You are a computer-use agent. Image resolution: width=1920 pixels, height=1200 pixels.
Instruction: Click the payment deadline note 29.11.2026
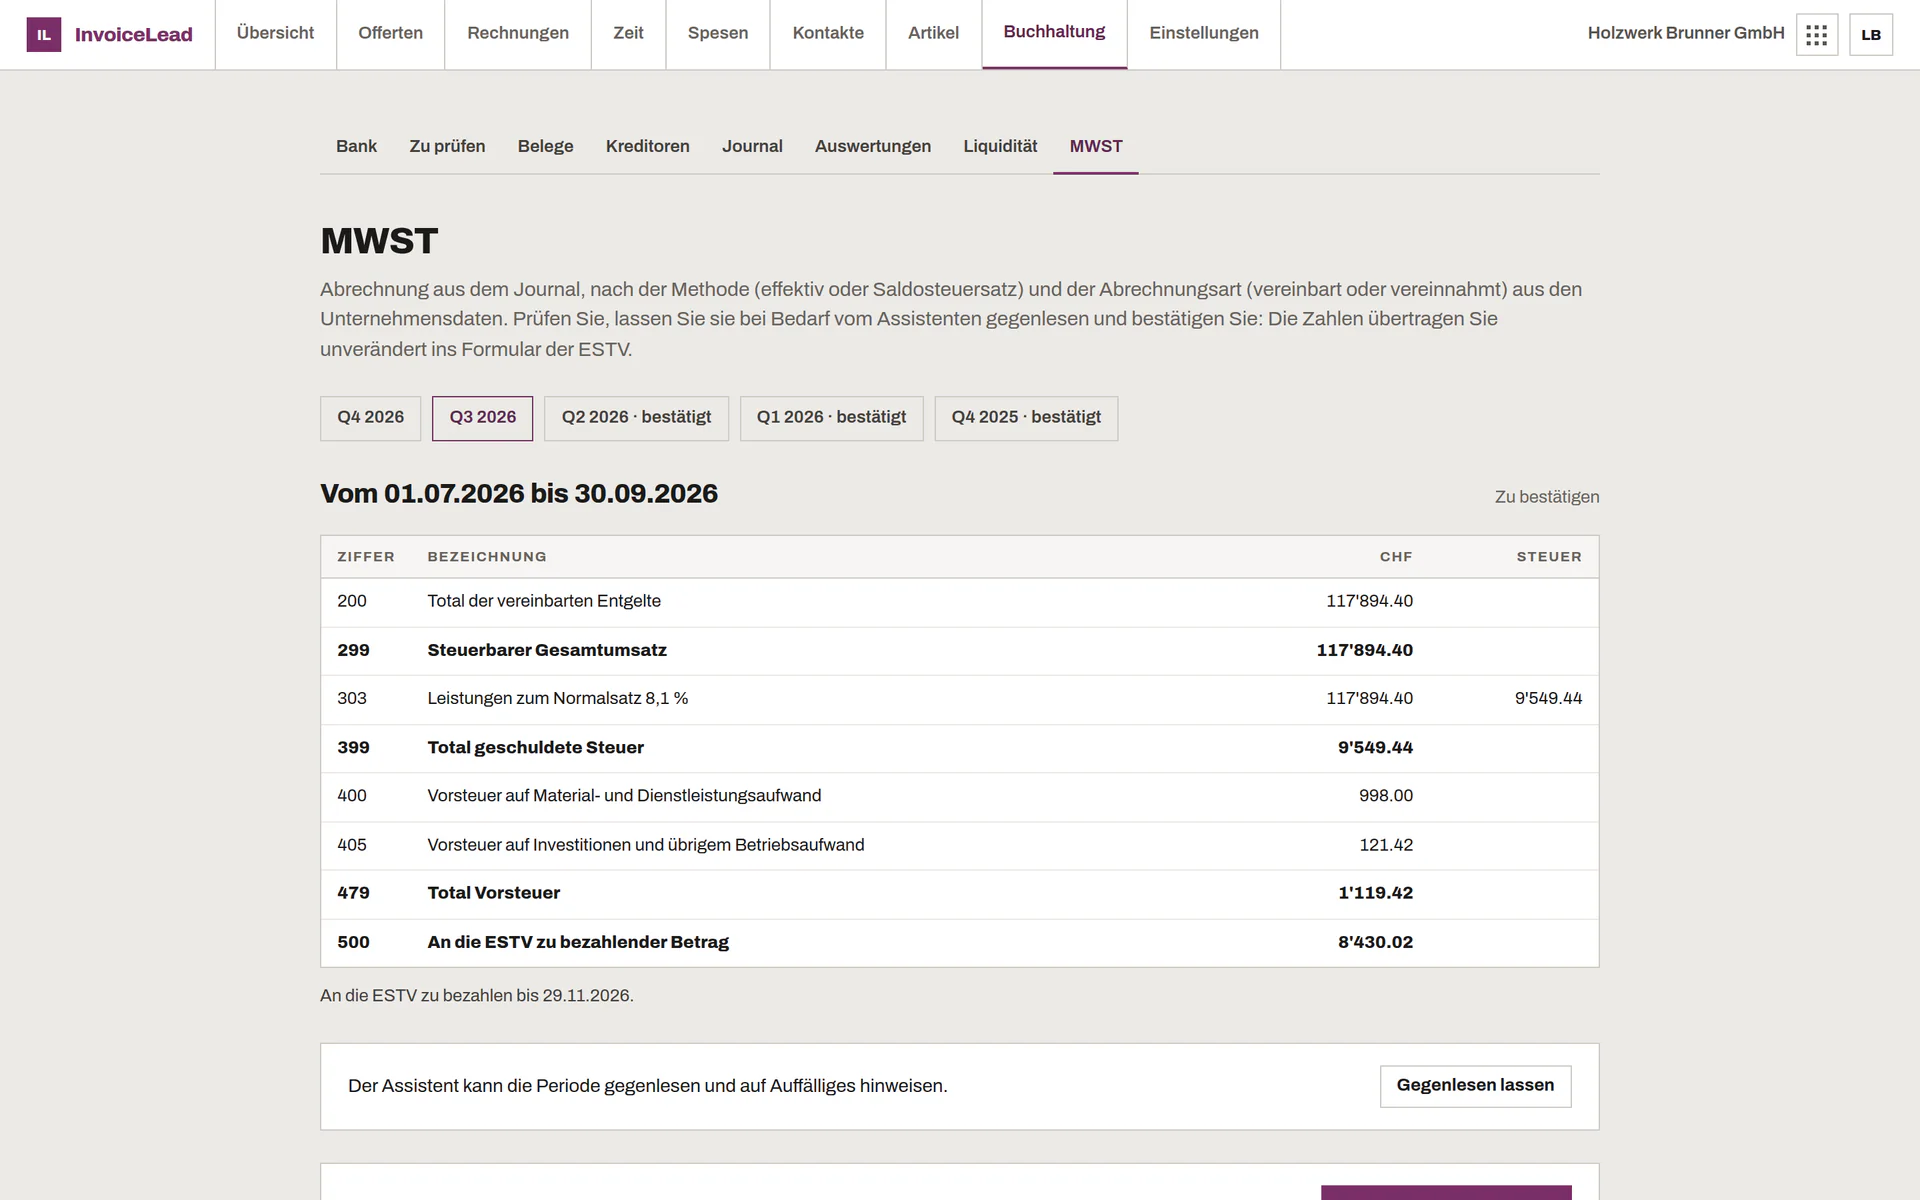click(476, 996)
